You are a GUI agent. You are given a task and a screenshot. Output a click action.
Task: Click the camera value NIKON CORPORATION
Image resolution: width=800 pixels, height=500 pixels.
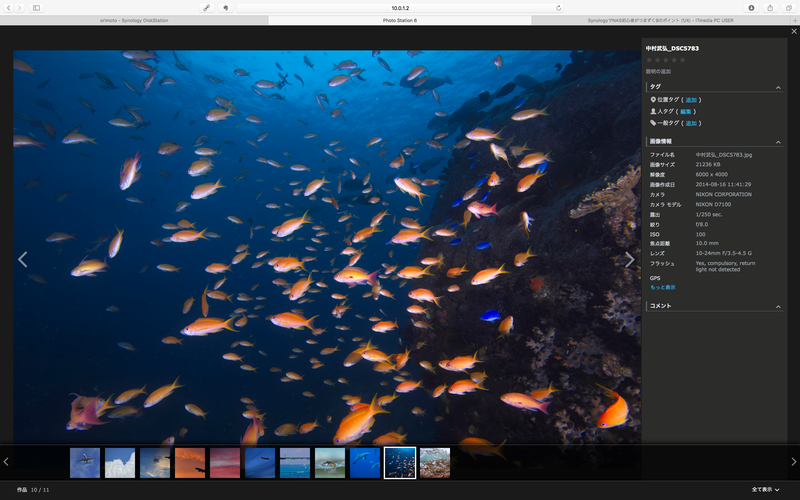[x=723, y=194]
